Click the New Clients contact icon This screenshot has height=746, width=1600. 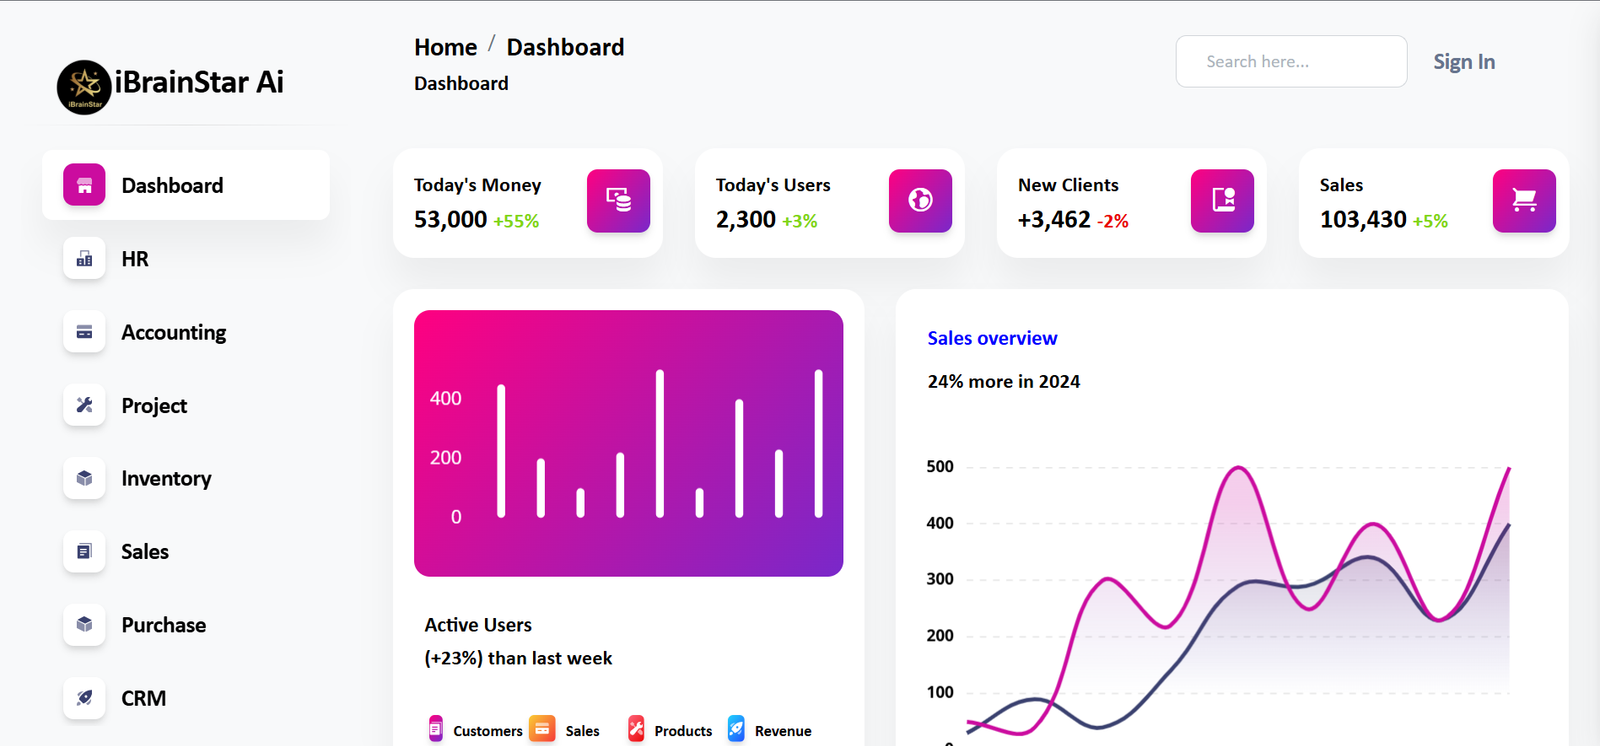point(1222,201)
